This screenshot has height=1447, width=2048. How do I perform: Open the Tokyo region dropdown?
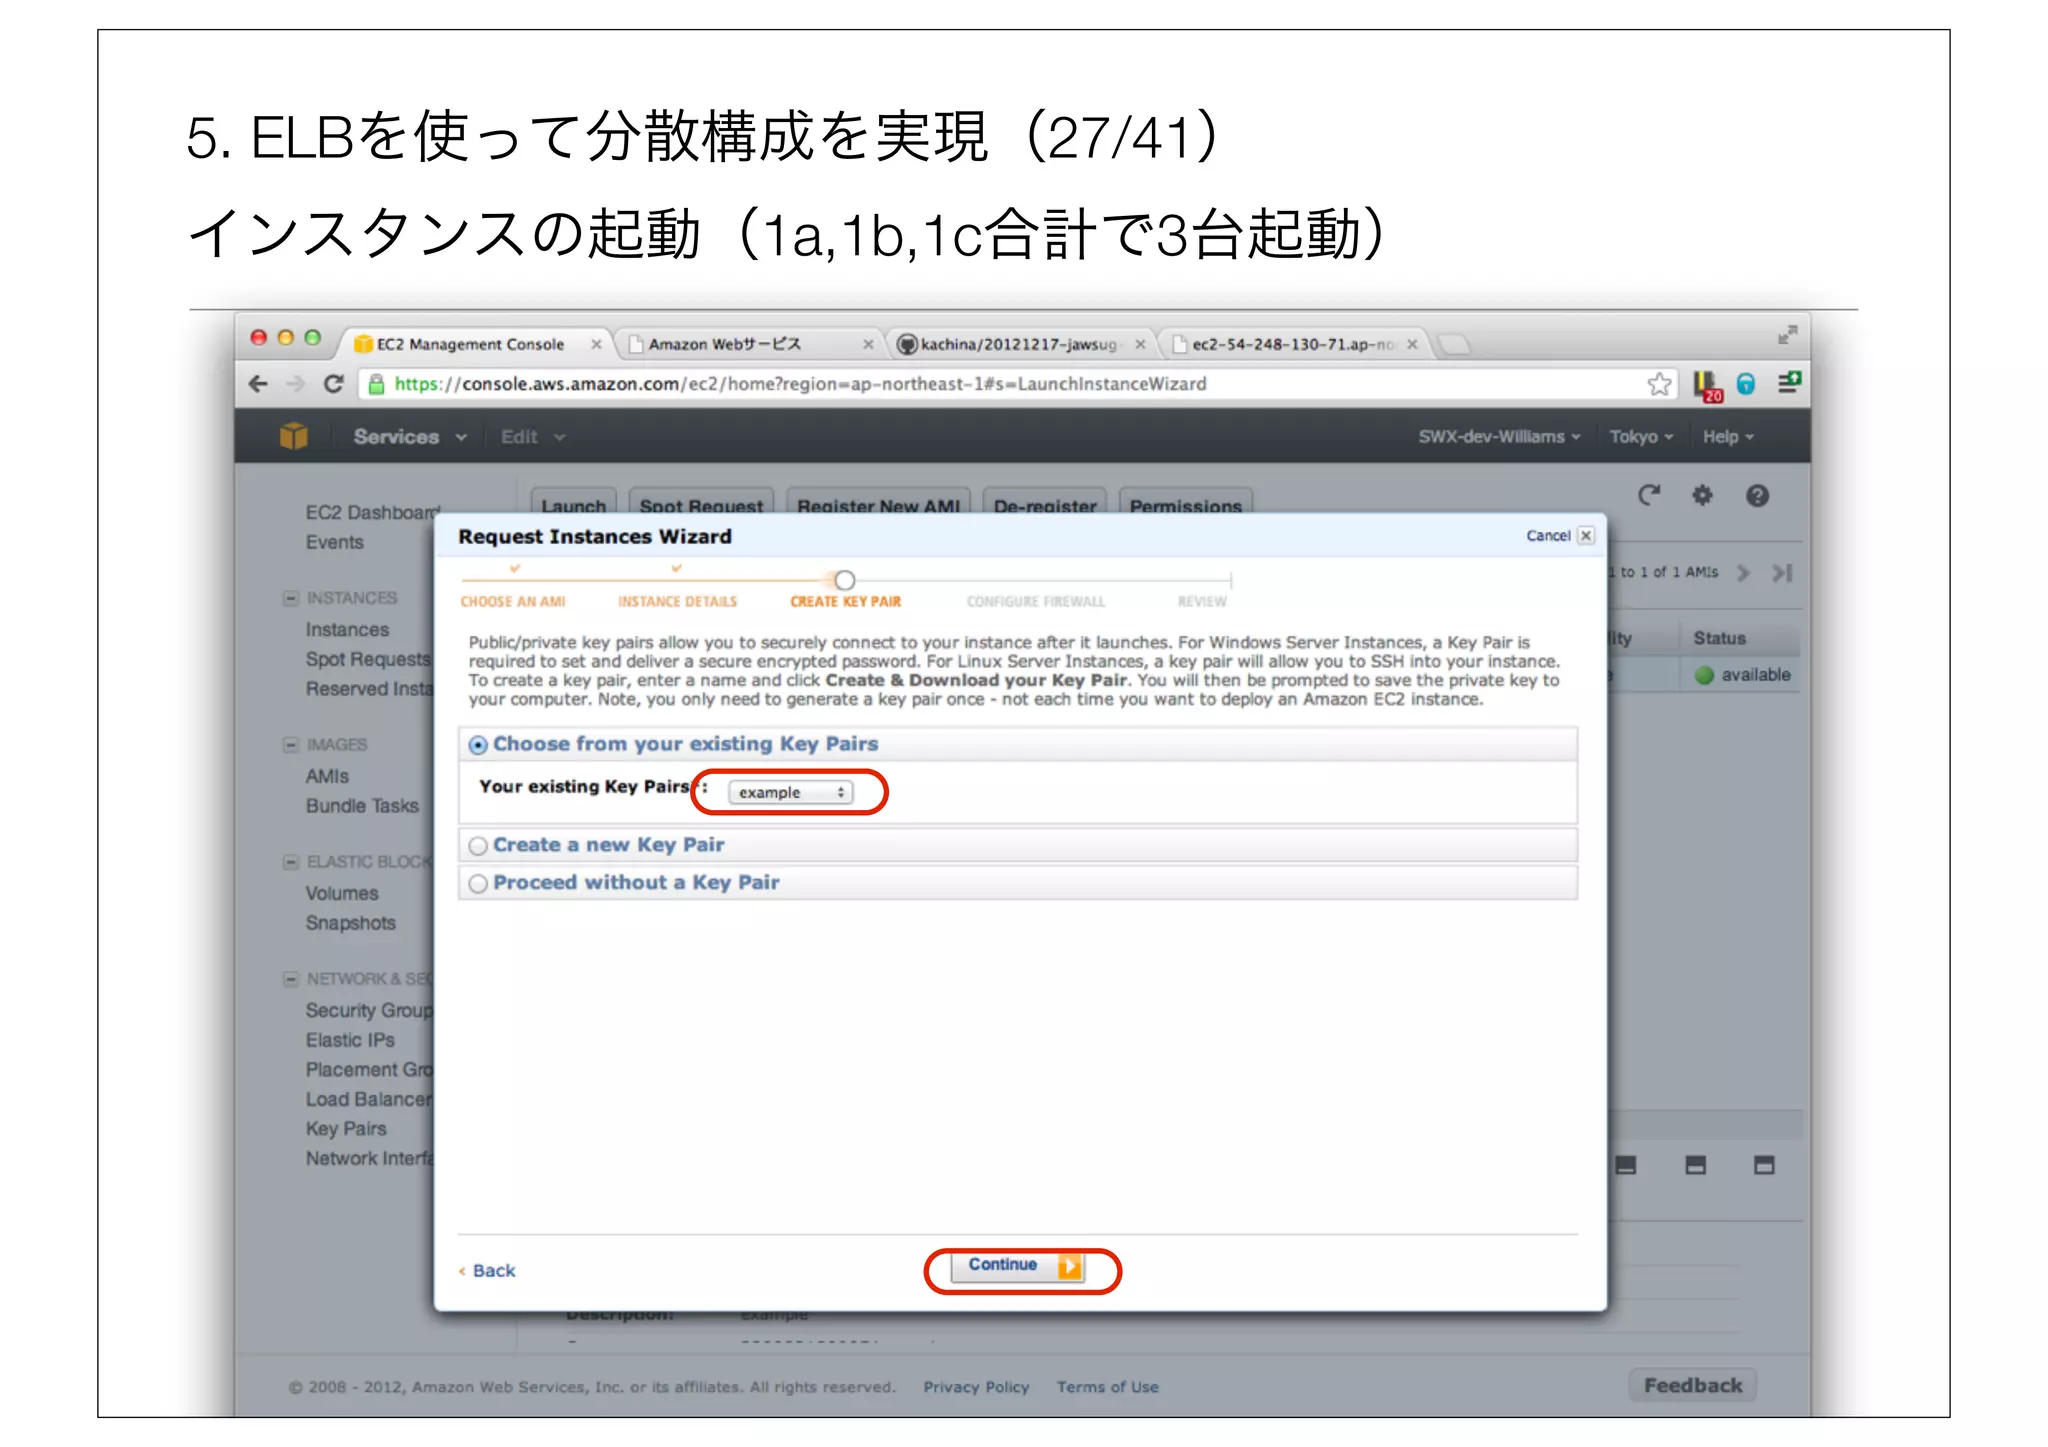point(1640,437)
